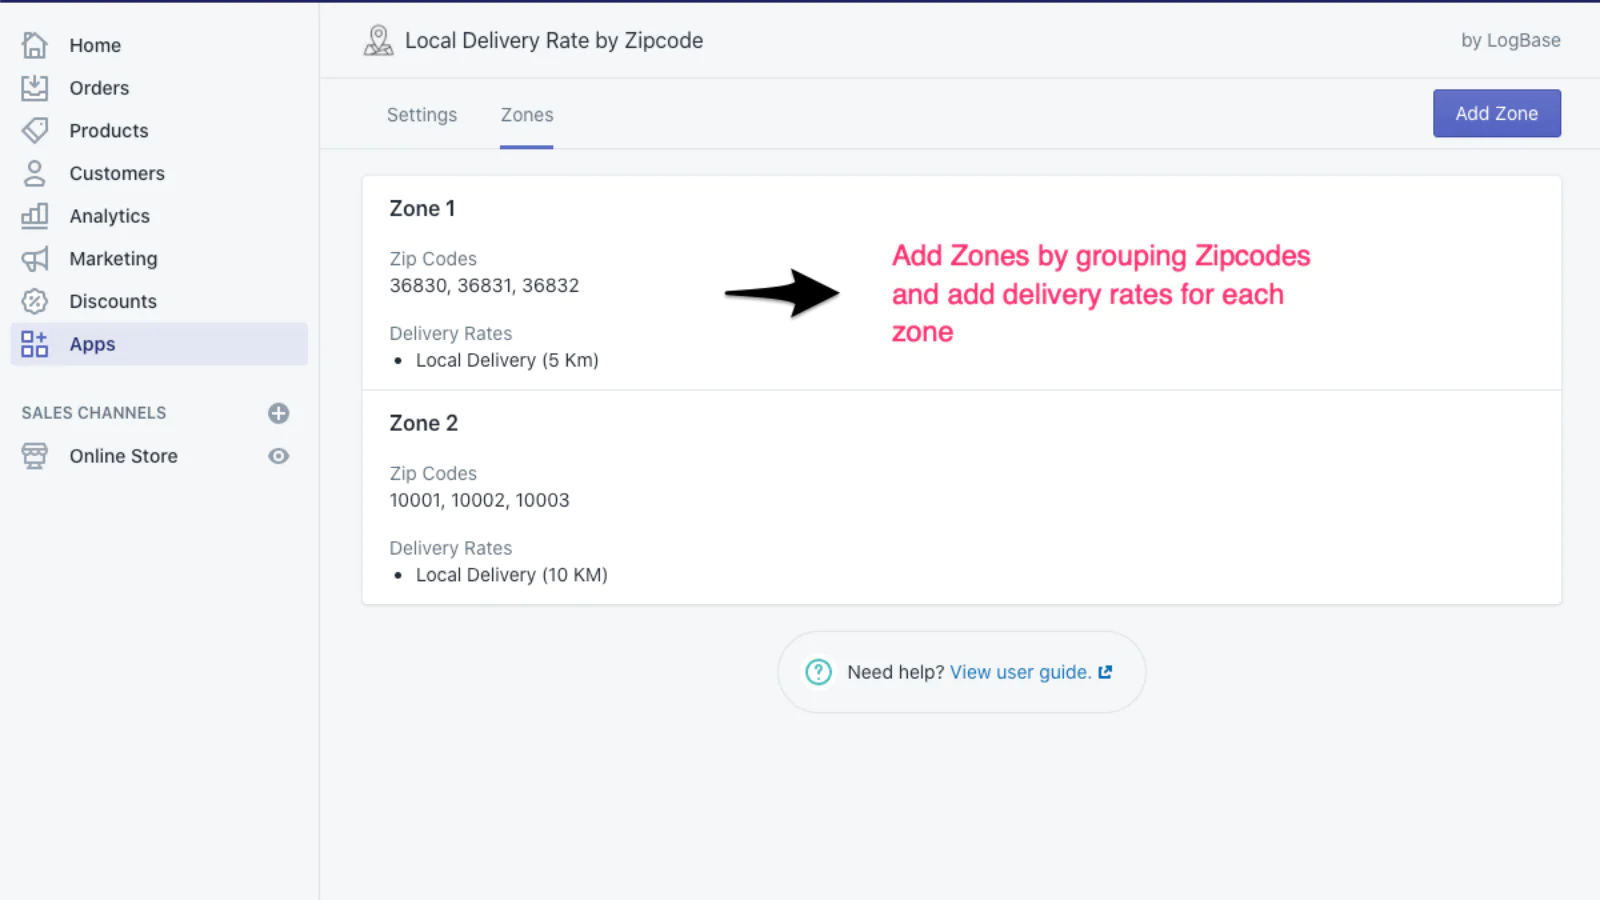Select the Zones tab

(x=527, y=115)
